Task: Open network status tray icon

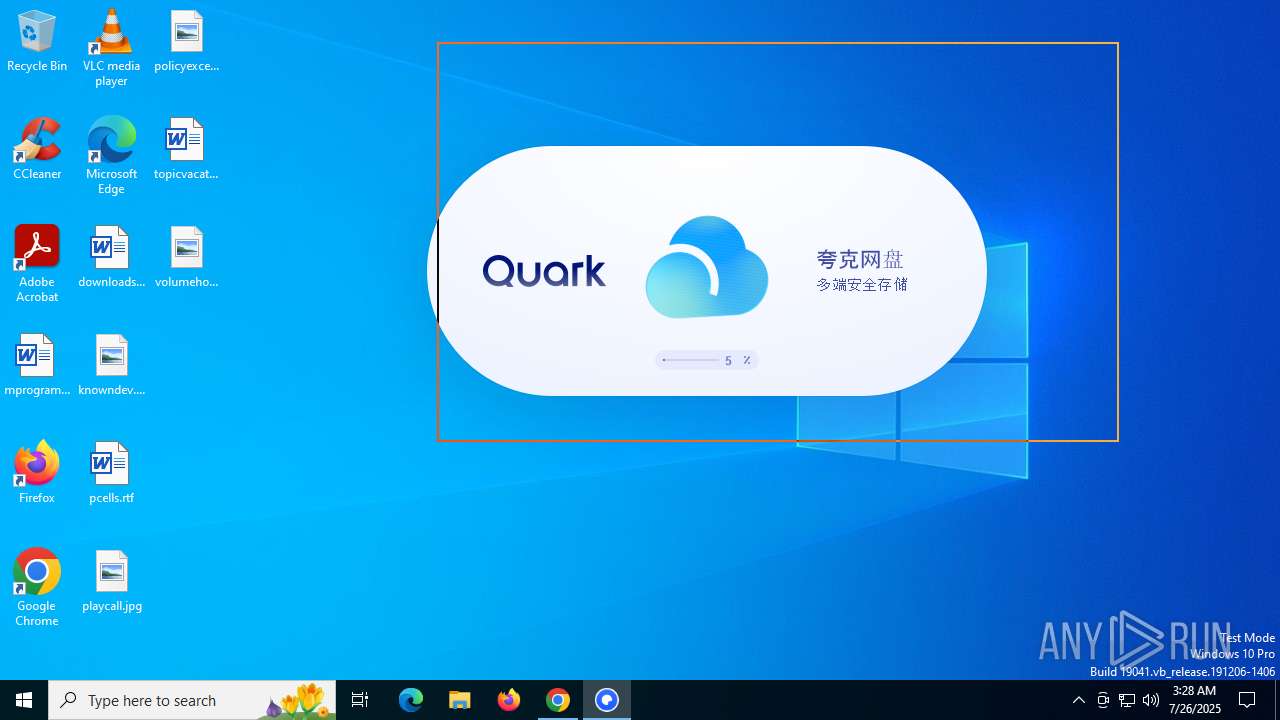Action: [x=1127, y=700]
